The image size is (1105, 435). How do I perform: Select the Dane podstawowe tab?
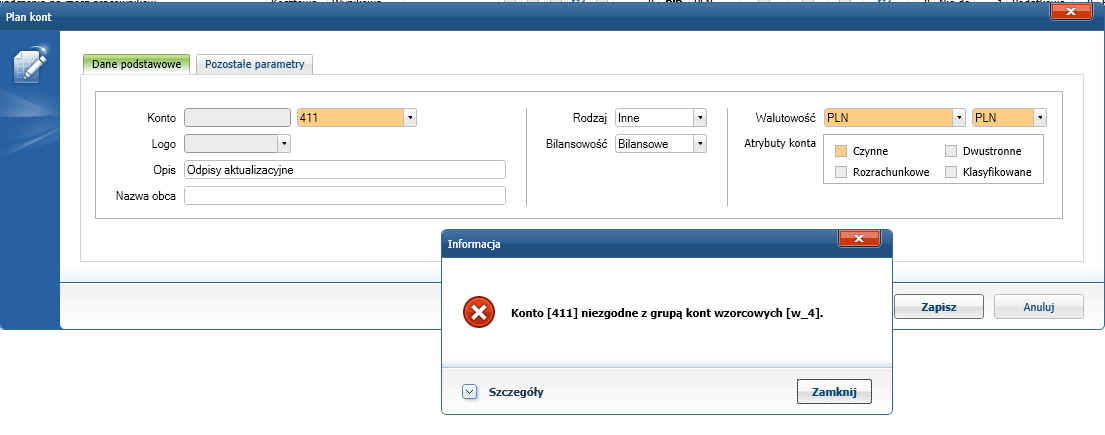pyautogui.click(x=136, y=65)
